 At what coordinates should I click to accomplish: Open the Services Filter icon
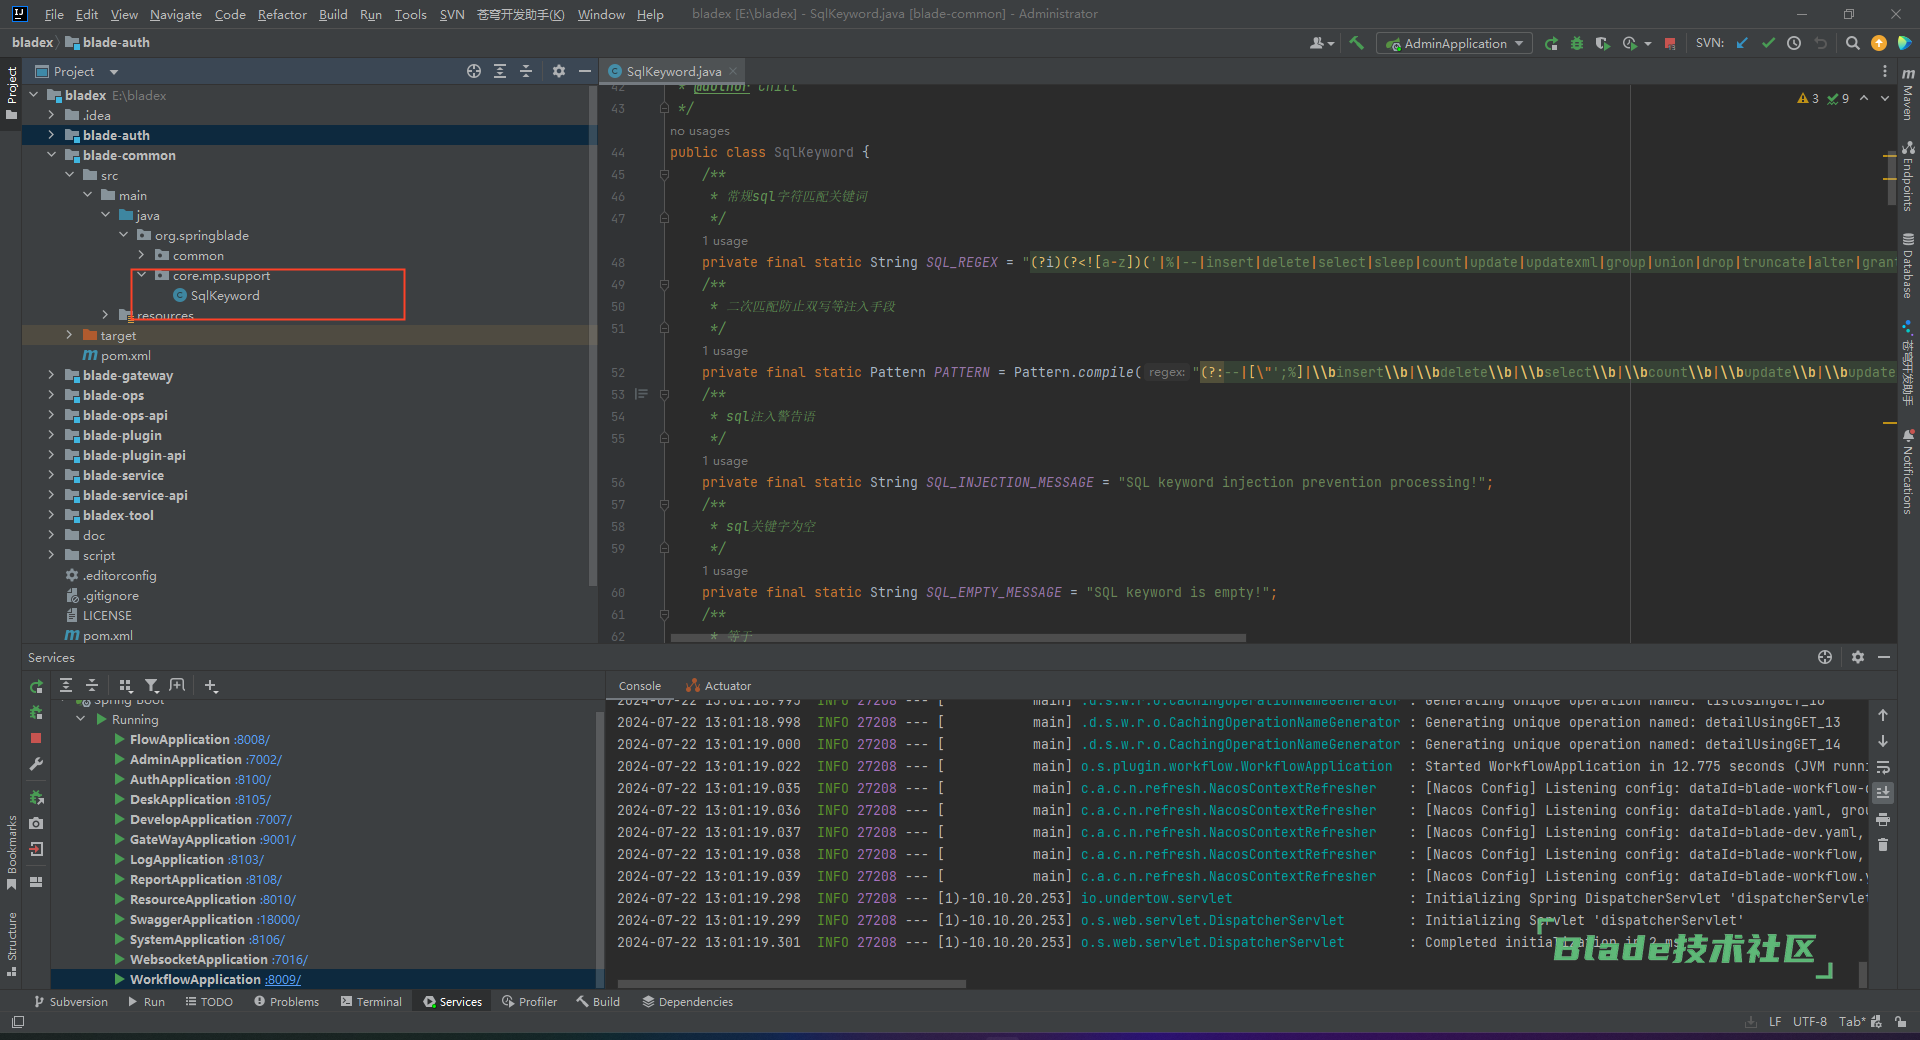pyautogui.click(x=152, y=686)
